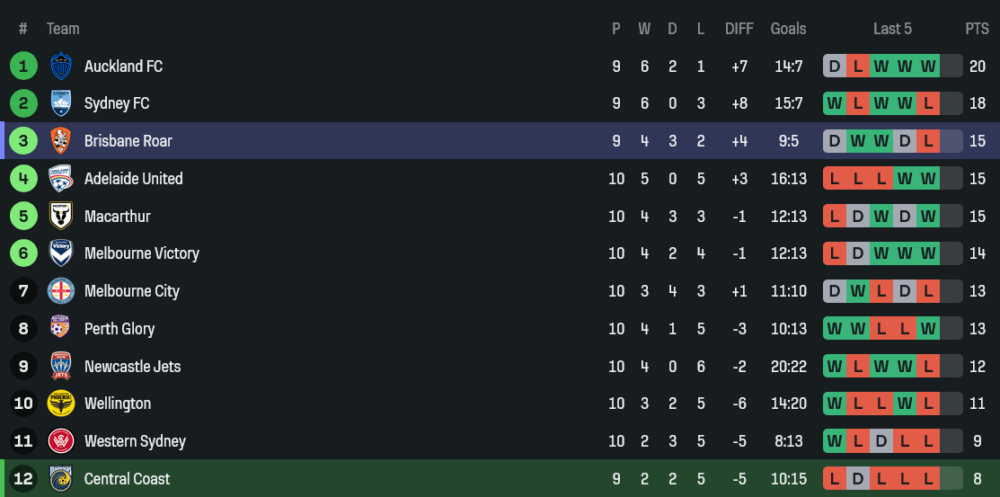Click the Melbourne Victory crest icon
1000x497 pixels.
pos(61,254)
